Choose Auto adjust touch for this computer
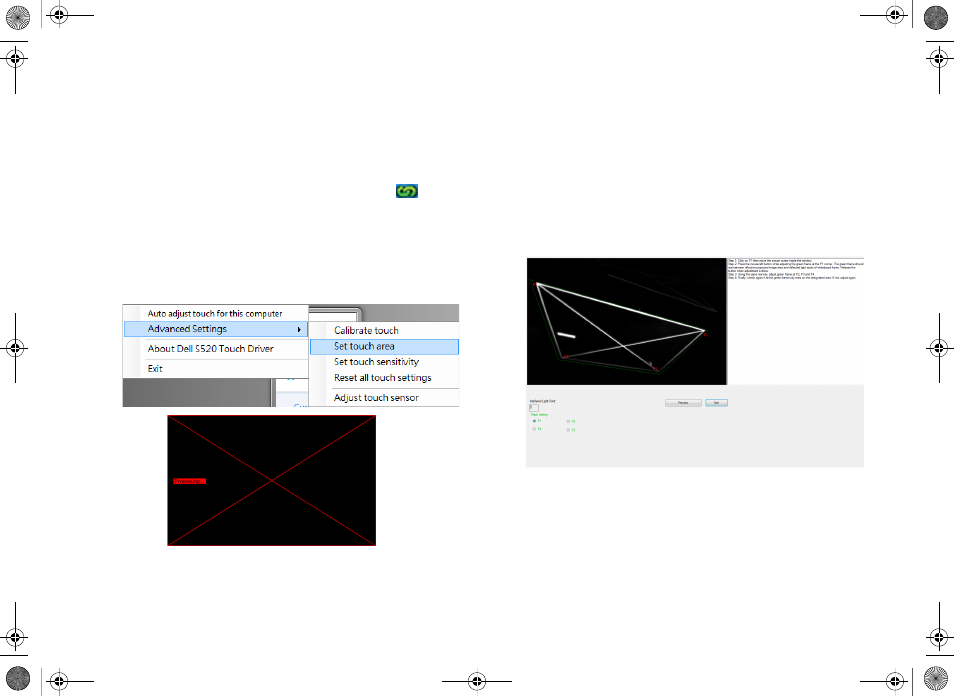 (215, 313)
